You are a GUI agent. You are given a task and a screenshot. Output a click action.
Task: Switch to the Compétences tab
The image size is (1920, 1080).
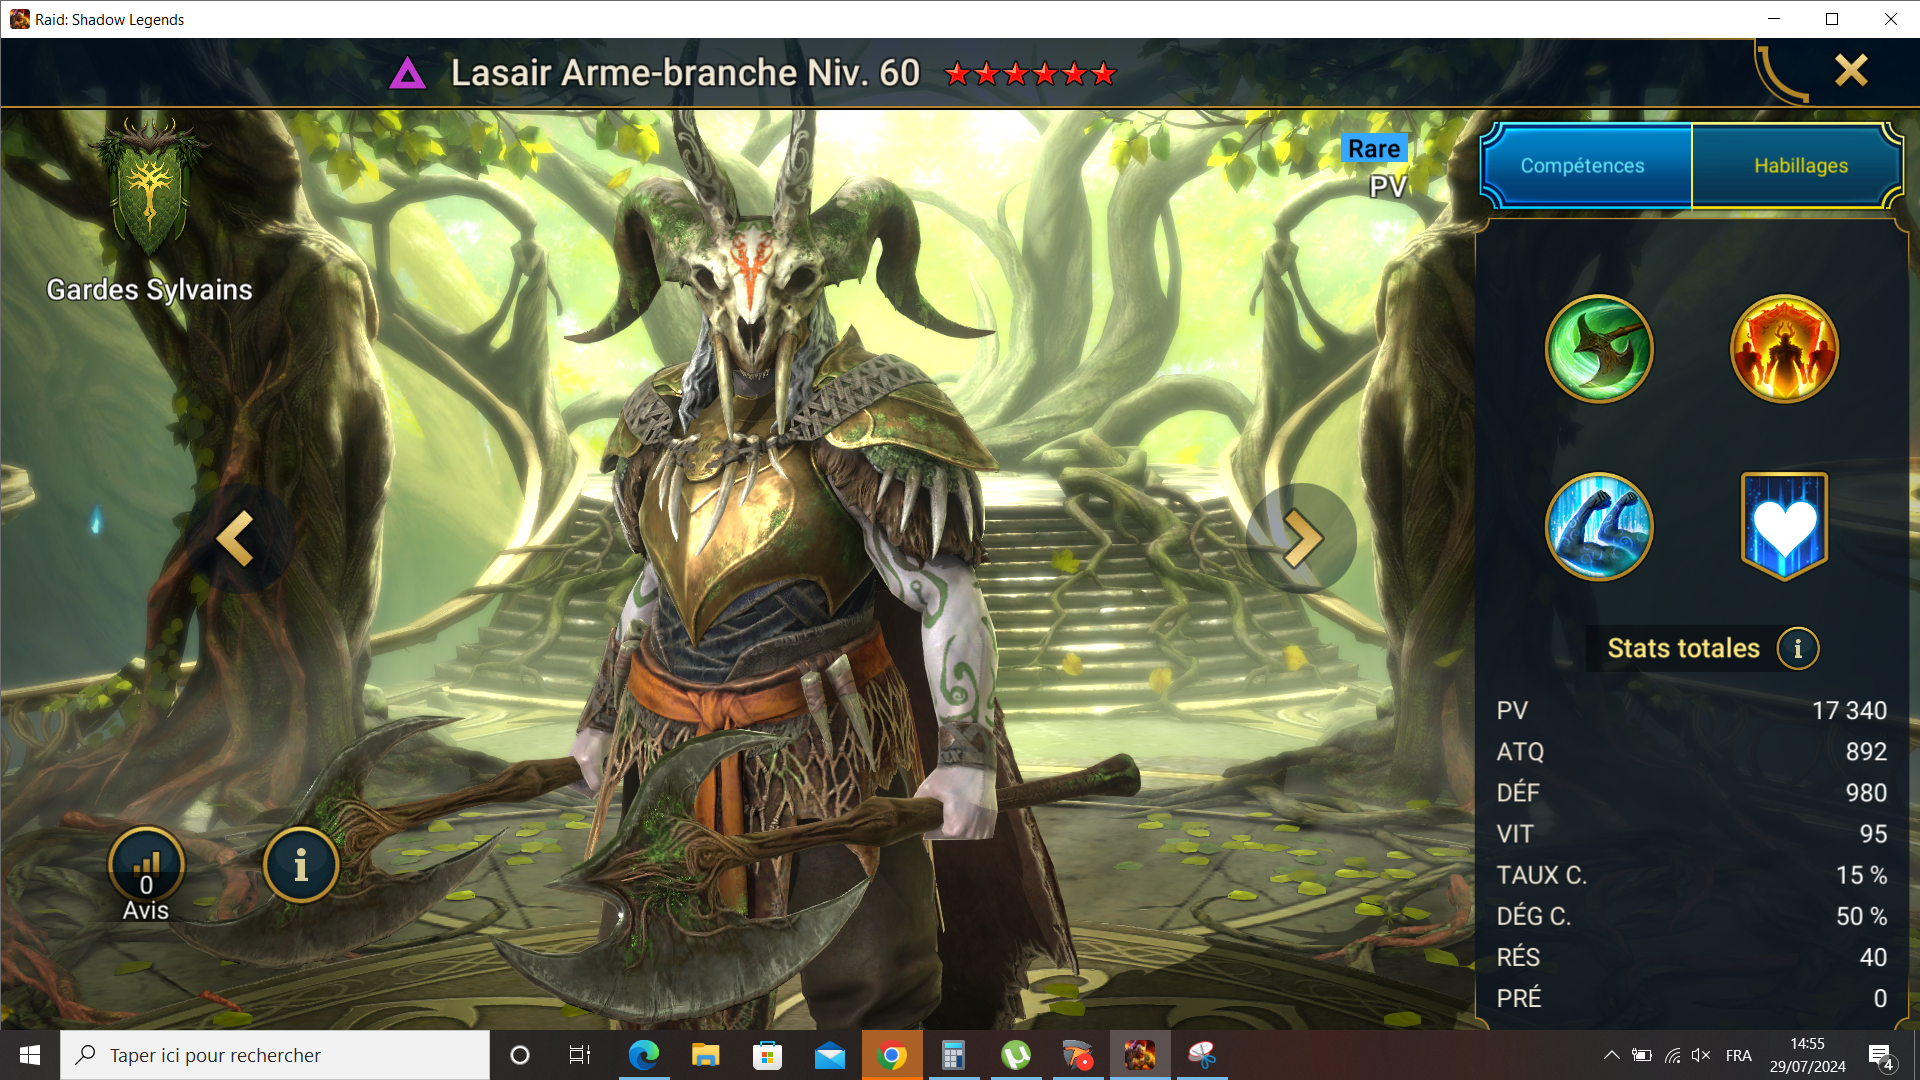coord(1582,166)
